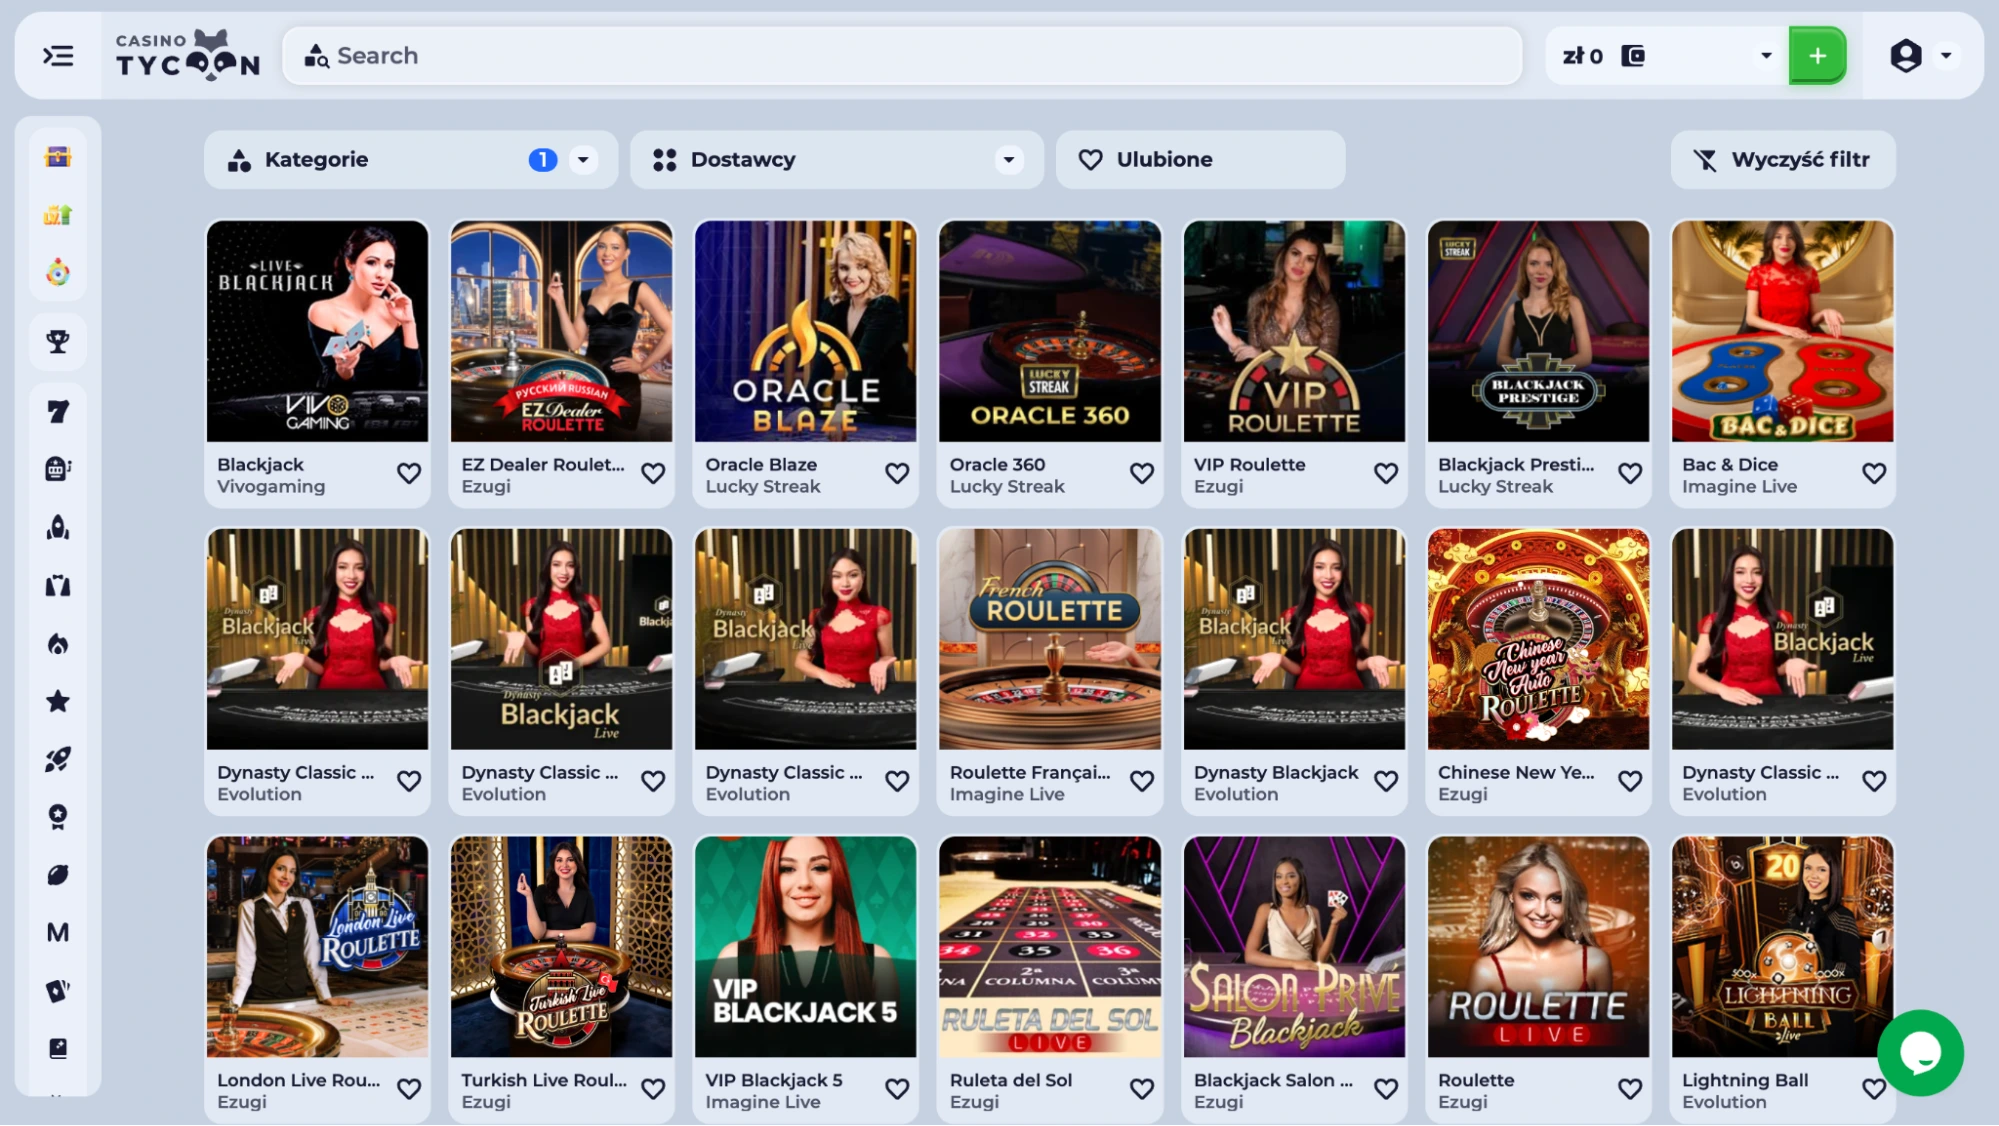This screenshot has width=1999, height=1126.
Task: Select the slot machine sidebar icon
Action: (x=58, y=469)
